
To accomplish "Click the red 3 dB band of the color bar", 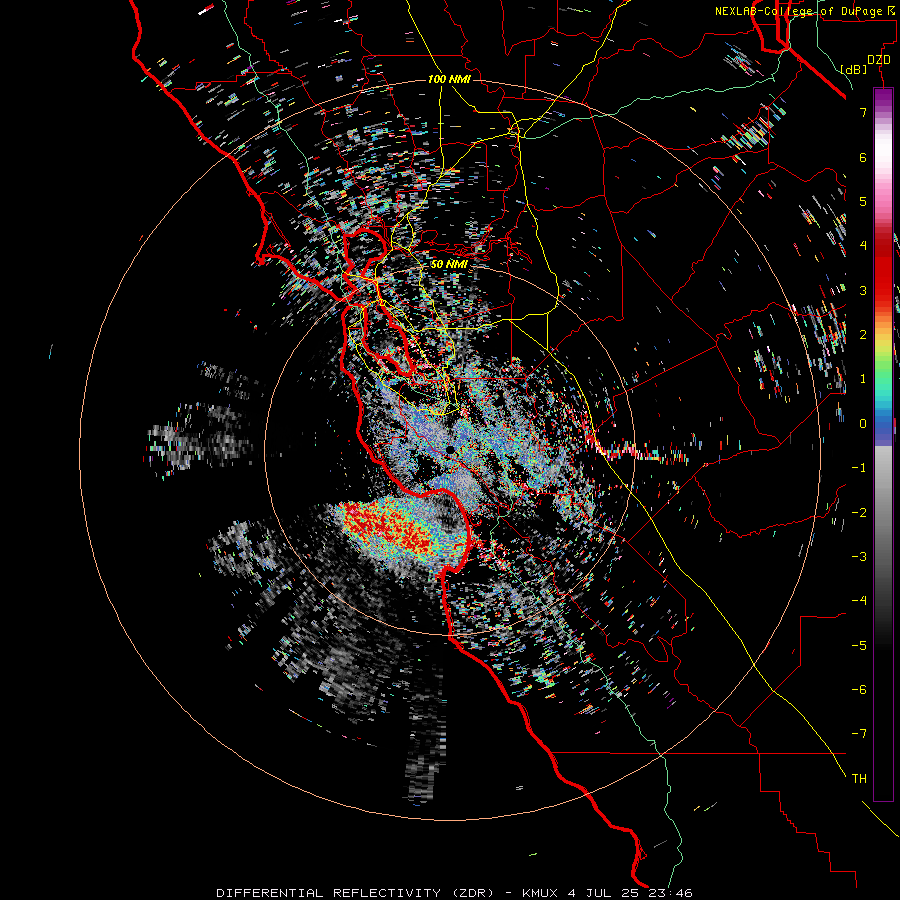I will tap(883, 290).
